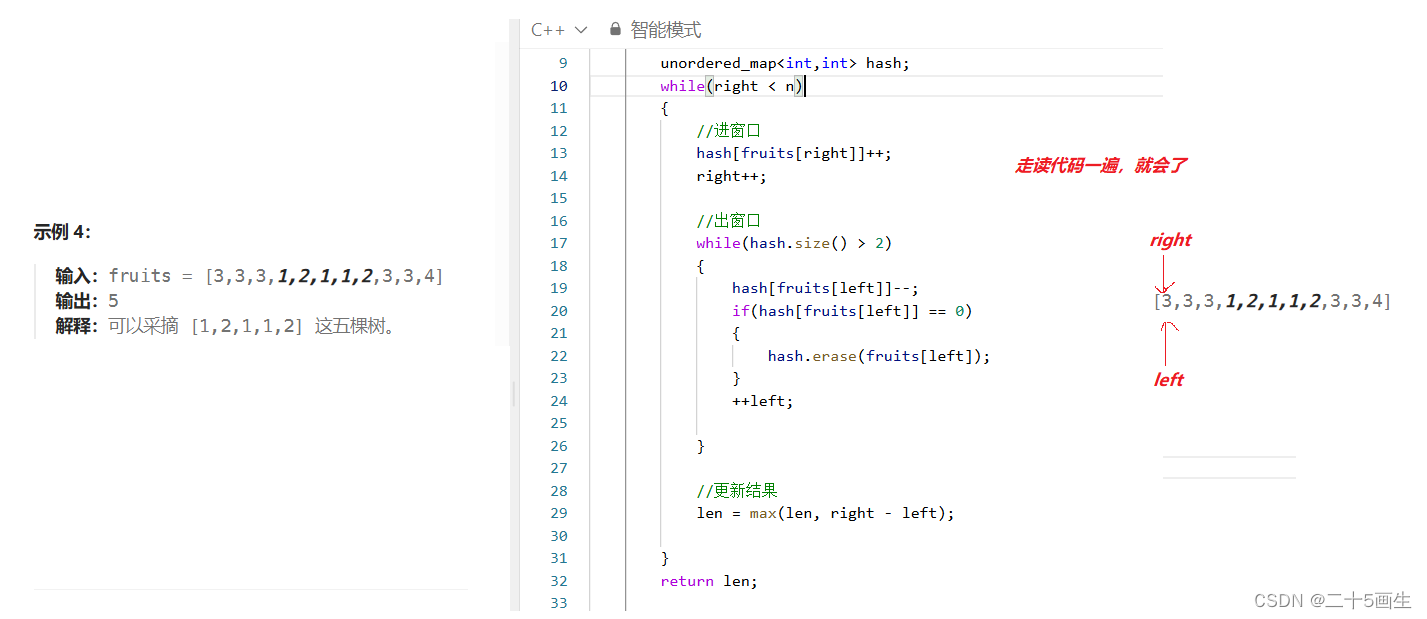1427x619 pixels.
Task: Click the lock icon beside 智能模式
Action: 615,30
